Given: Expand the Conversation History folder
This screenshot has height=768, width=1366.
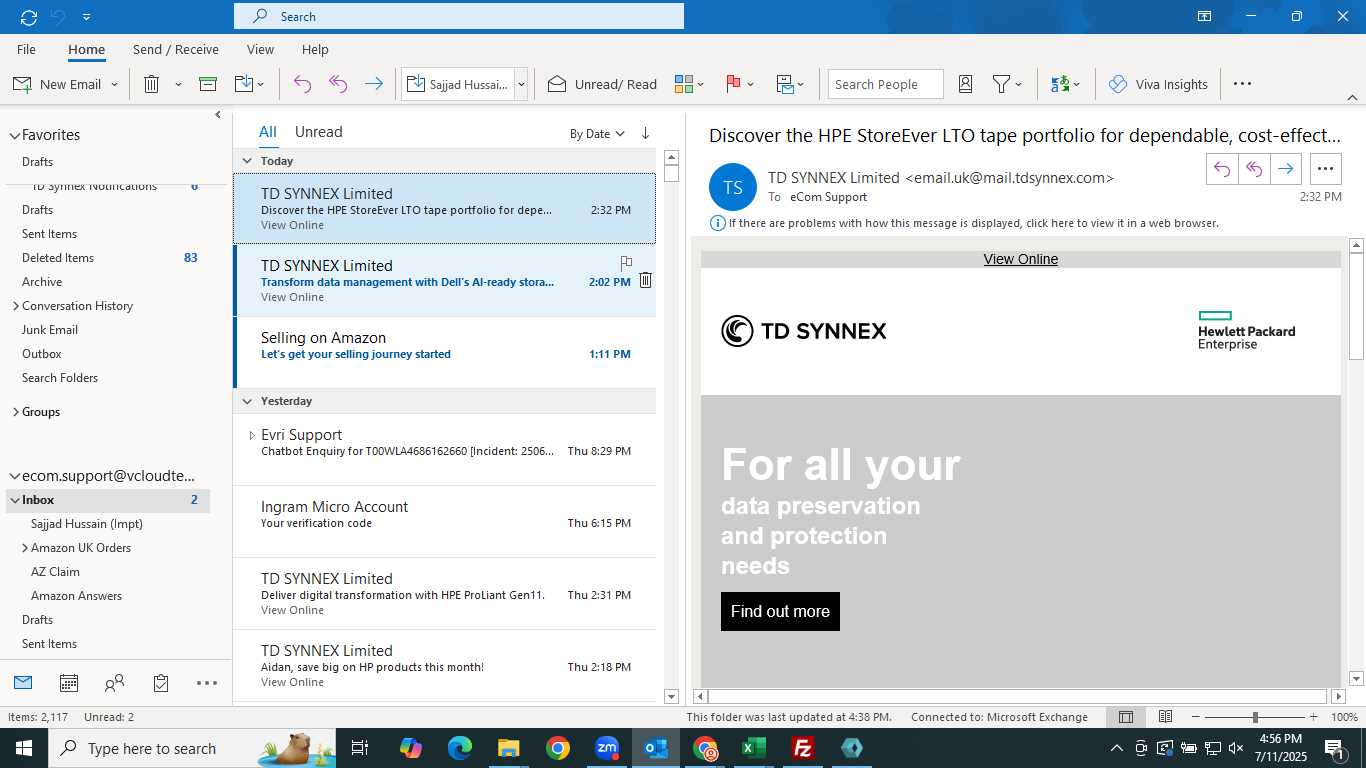Looking at the screenshot, I should pyautogui.click(x=15, y=306).
